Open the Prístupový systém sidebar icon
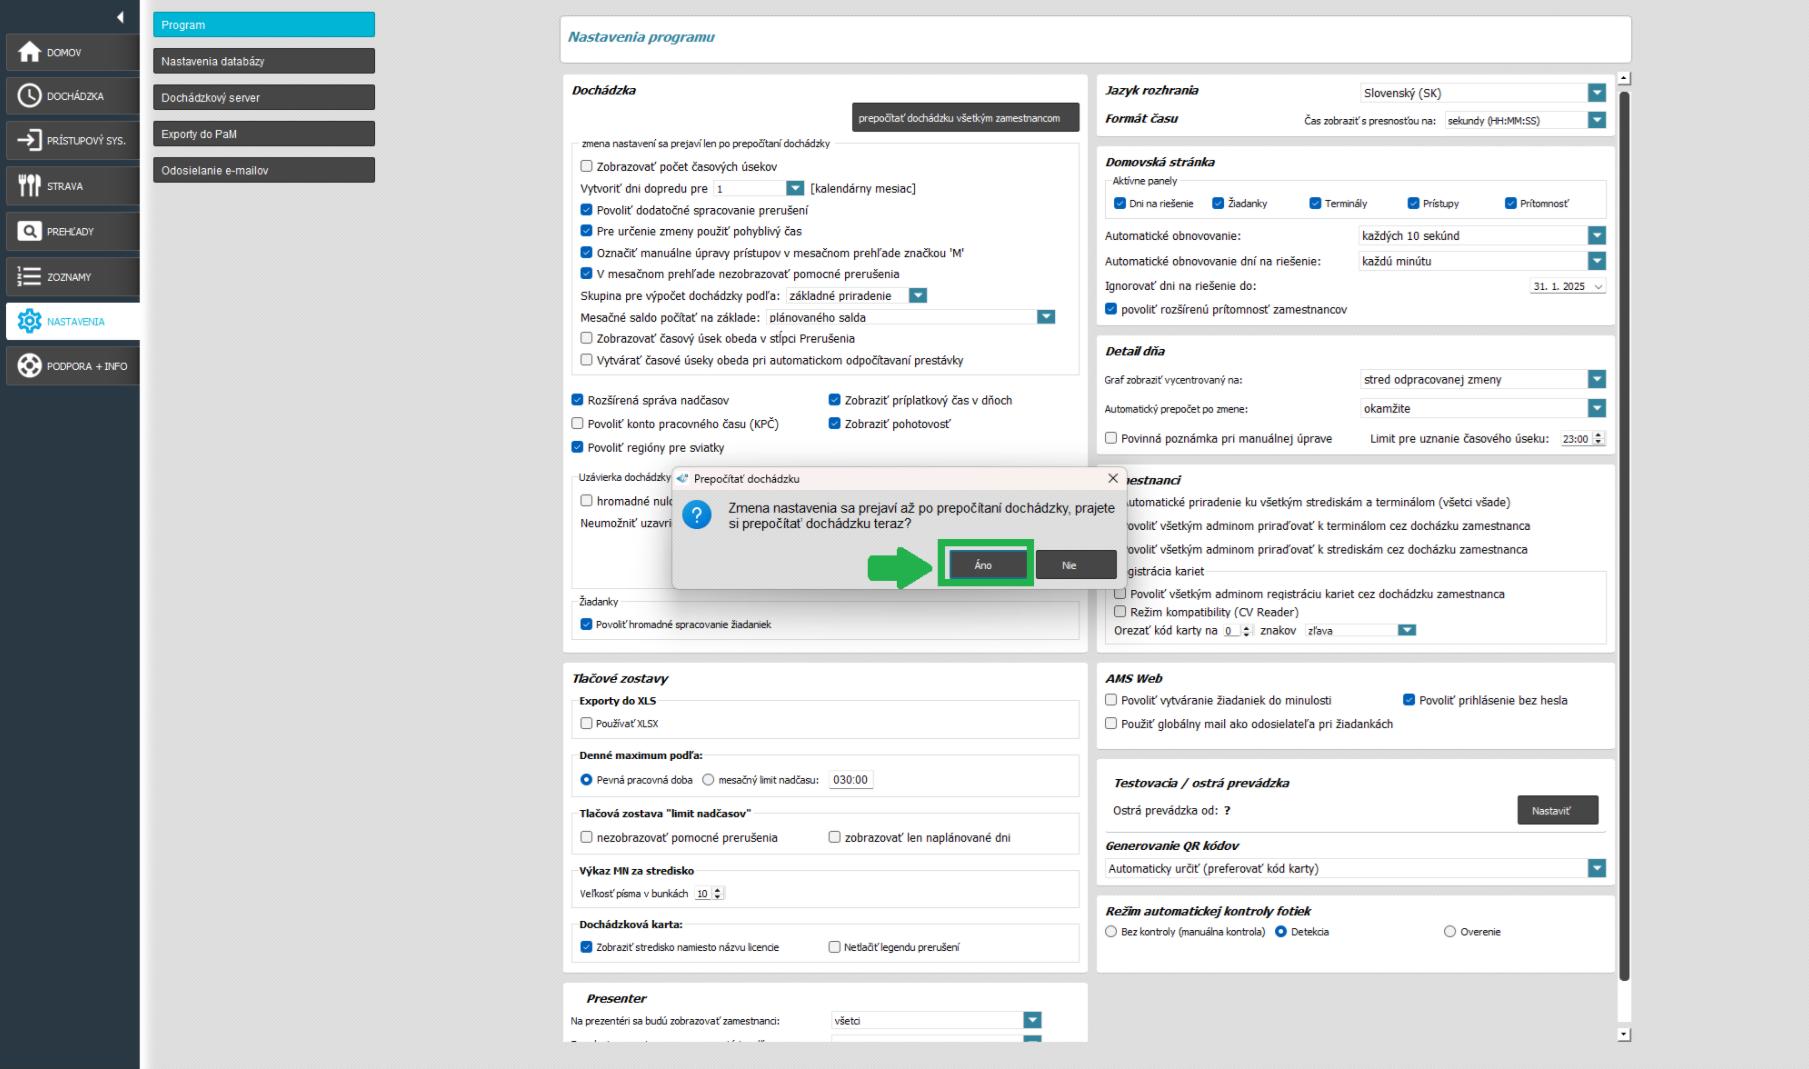The image size is (1809, 1069). tap(30, 140)
